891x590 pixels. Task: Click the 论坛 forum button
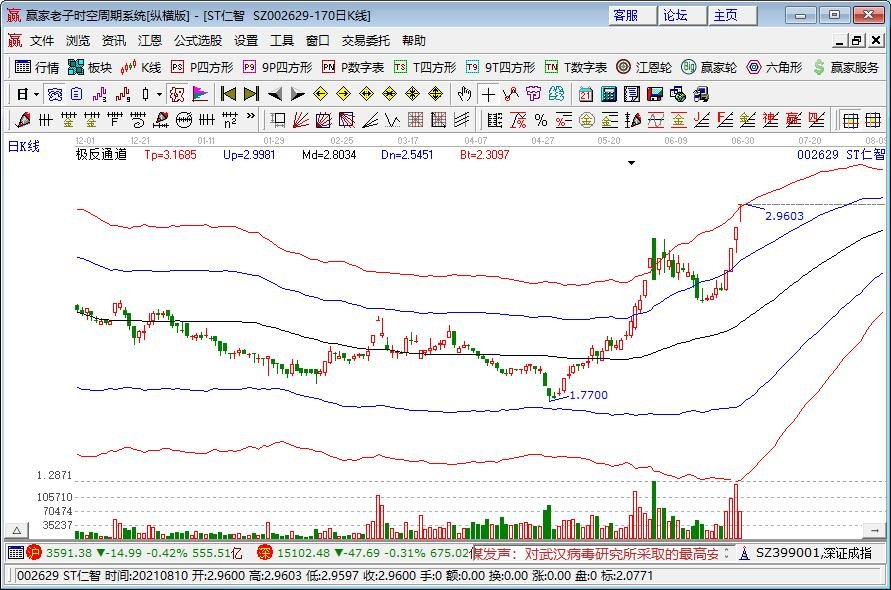coord(676,15)
